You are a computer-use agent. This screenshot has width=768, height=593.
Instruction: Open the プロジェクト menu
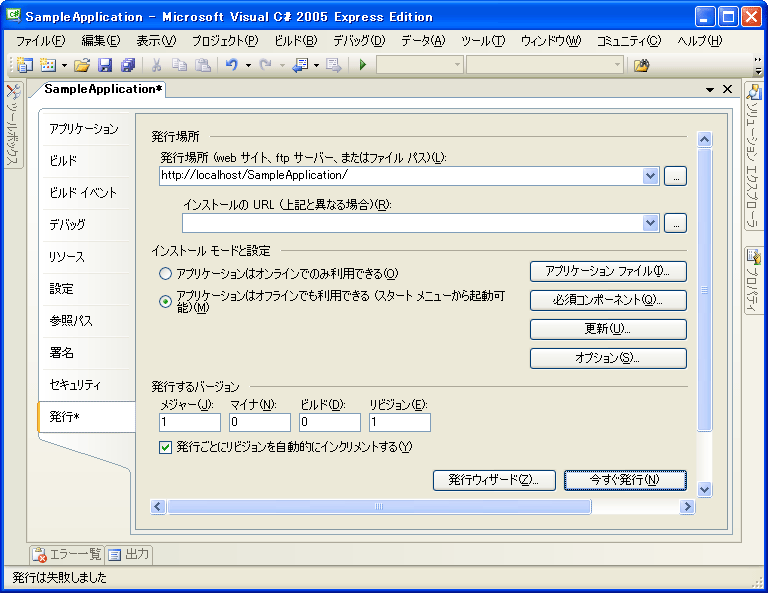(x=224, y=41)
